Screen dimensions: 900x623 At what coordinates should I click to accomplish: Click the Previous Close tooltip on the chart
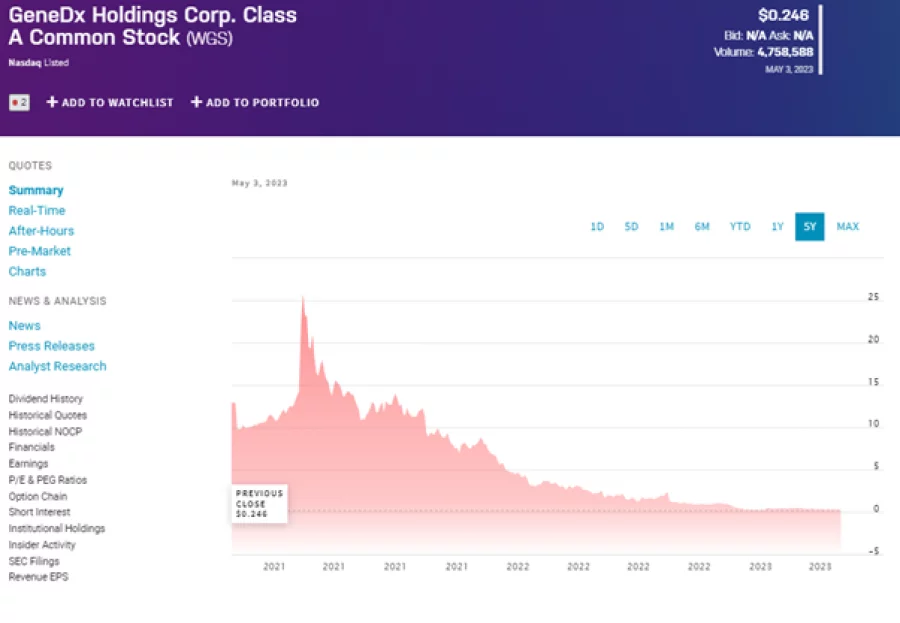pyautogui.click(x=258, y=503)
